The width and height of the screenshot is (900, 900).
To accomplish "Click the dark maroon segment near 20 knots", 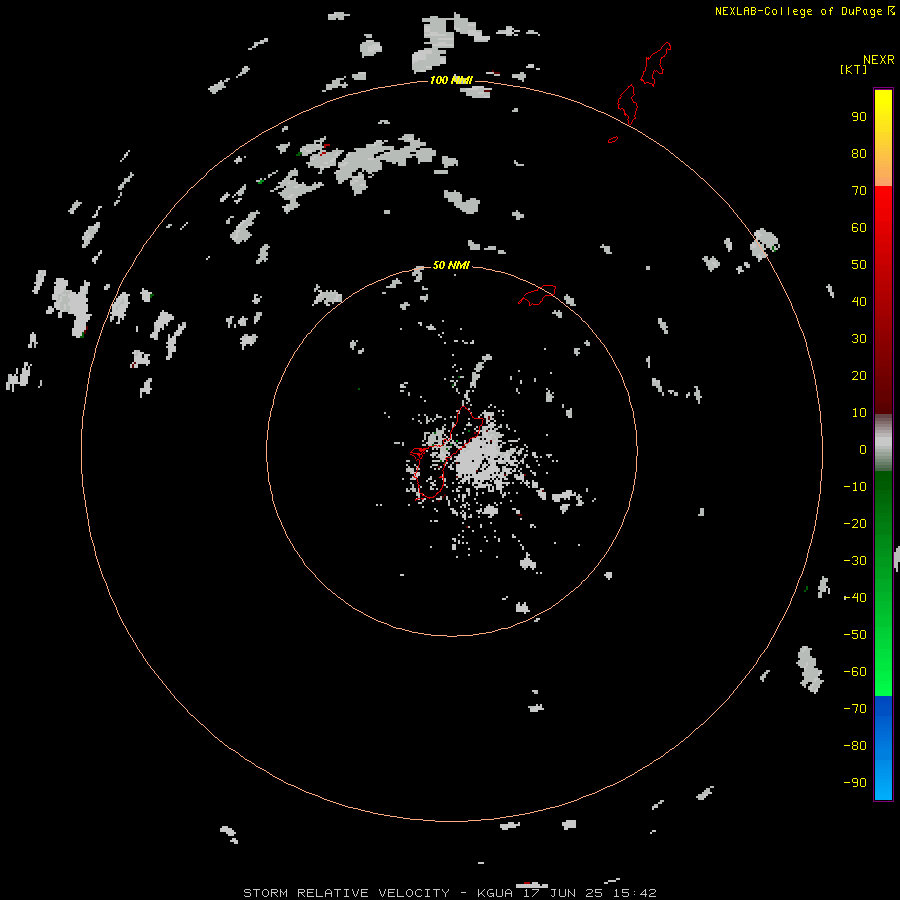I will click(x=883, y=376).
